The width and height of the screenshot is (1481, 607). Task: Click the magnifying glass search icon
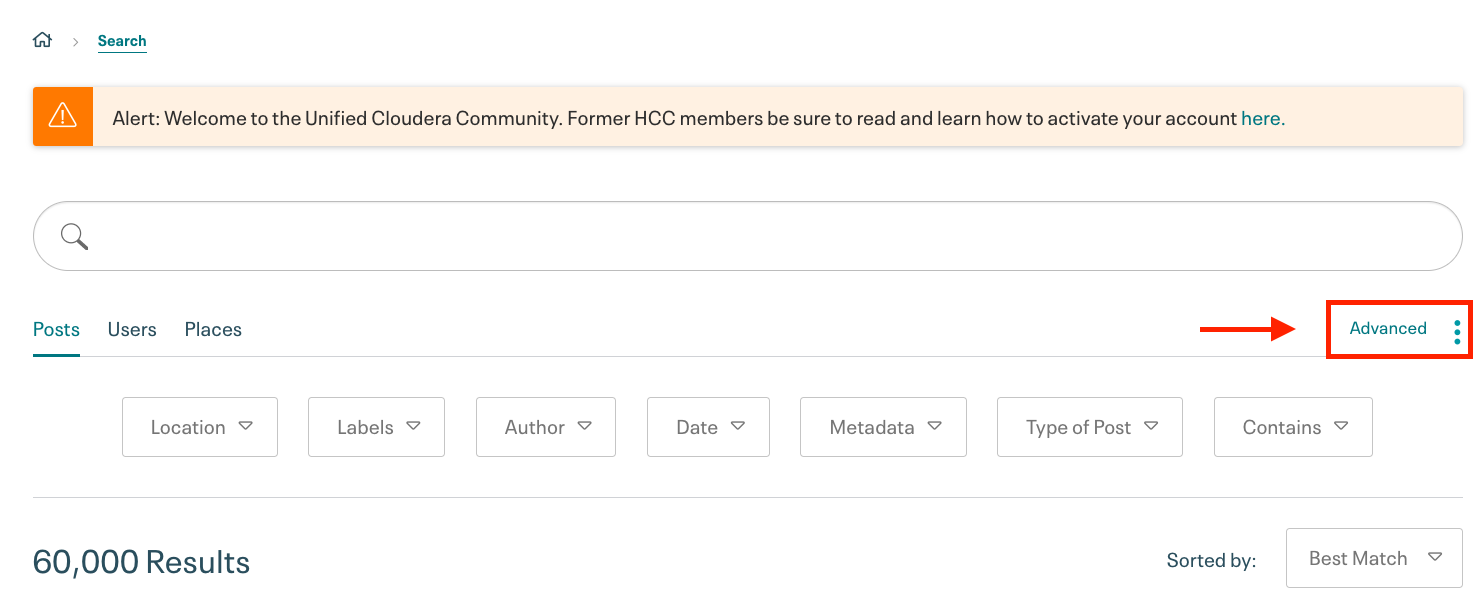tap(73, 236)
